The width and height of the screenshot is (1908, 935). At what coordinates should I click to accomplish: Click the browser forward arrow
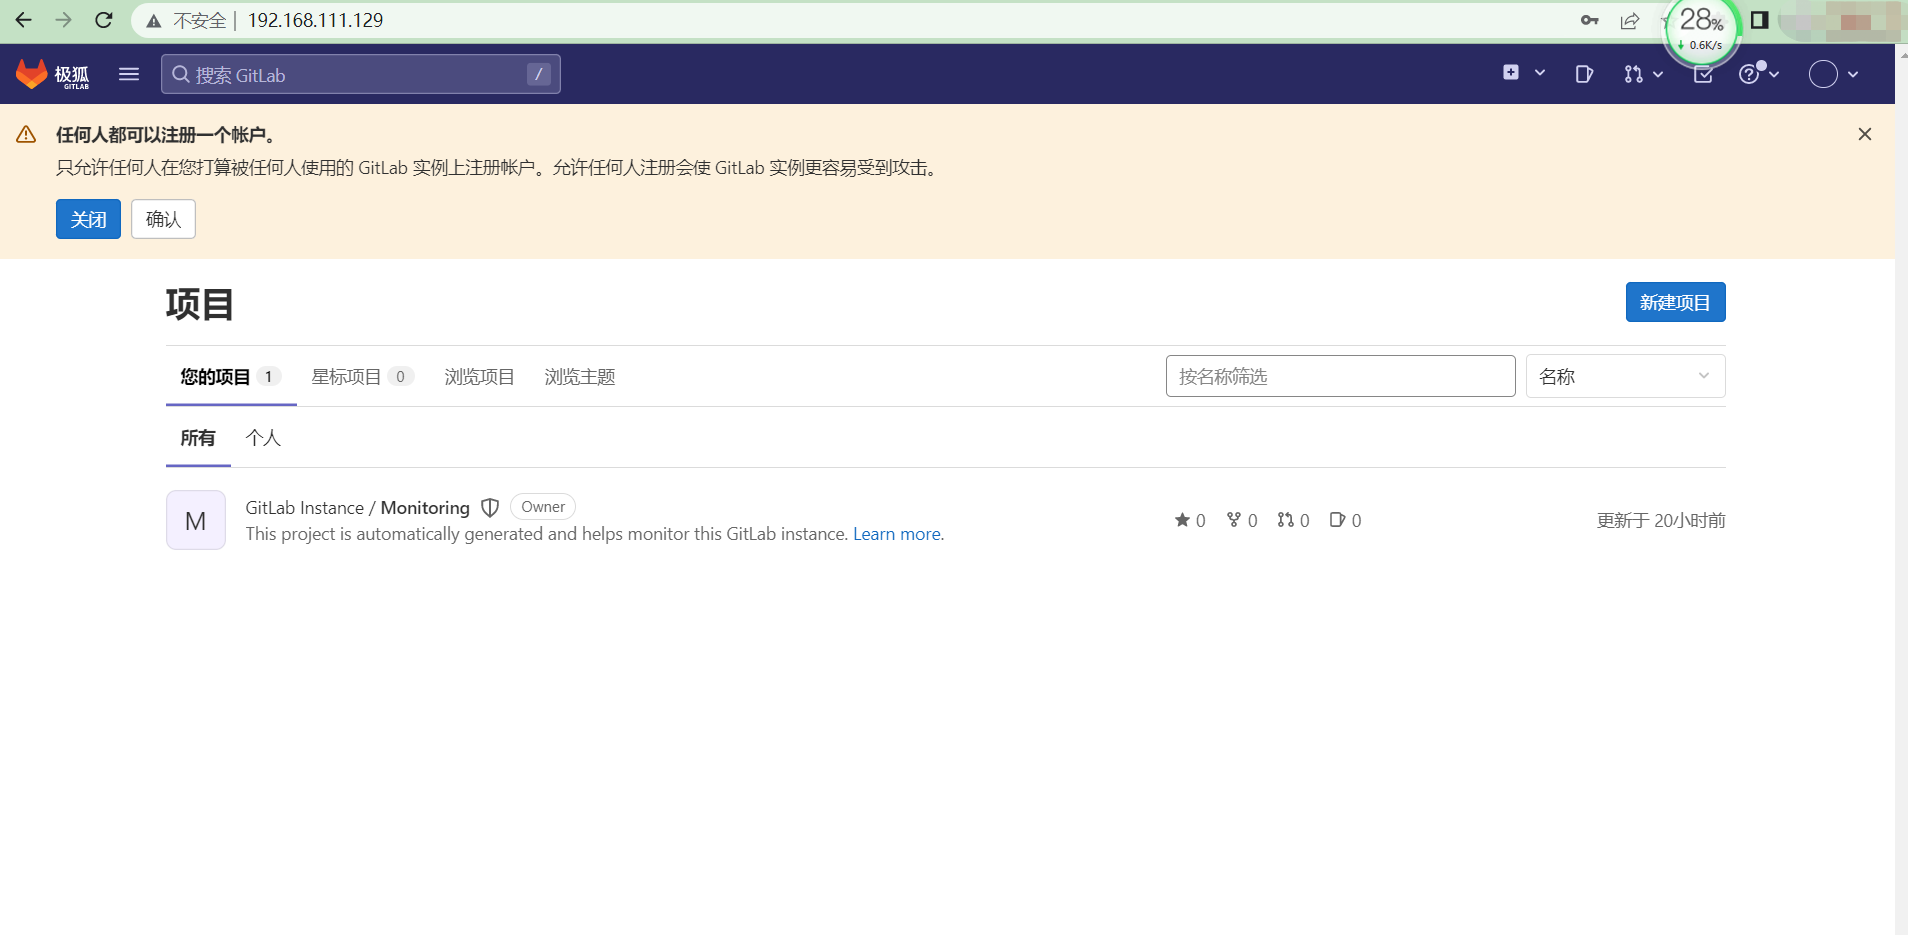pyautogui.click(x=64, y=20)
